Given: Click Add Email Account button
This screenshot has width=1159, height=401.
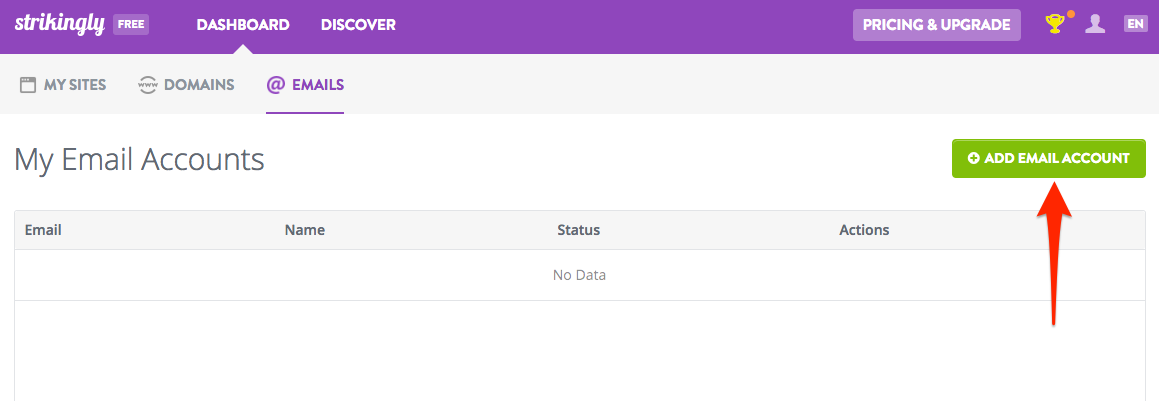Looking at the screenshot, I should (x=1048, y=158).
